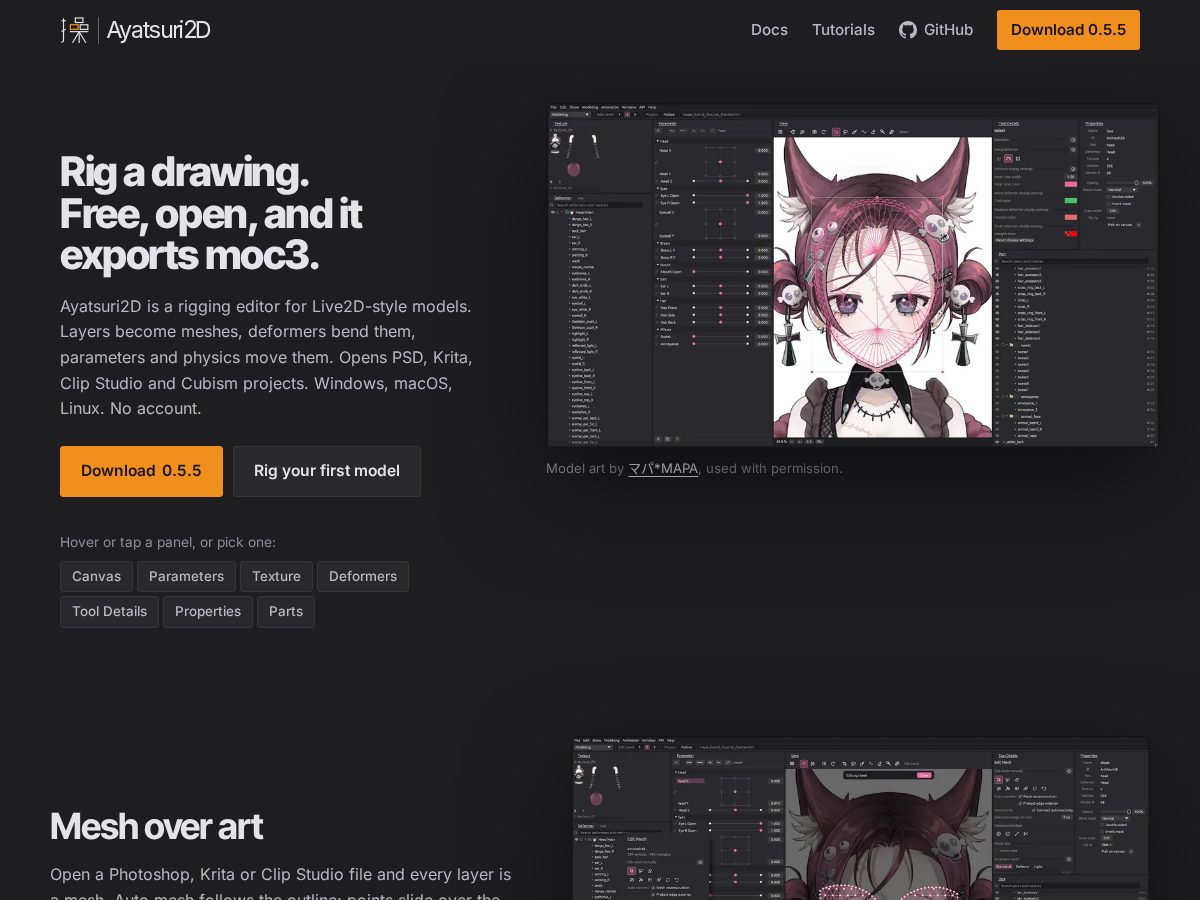1200x900 pixels.
Task: Tap the Parameter sliders panel in hero screenshot
Action: [713, 282]
